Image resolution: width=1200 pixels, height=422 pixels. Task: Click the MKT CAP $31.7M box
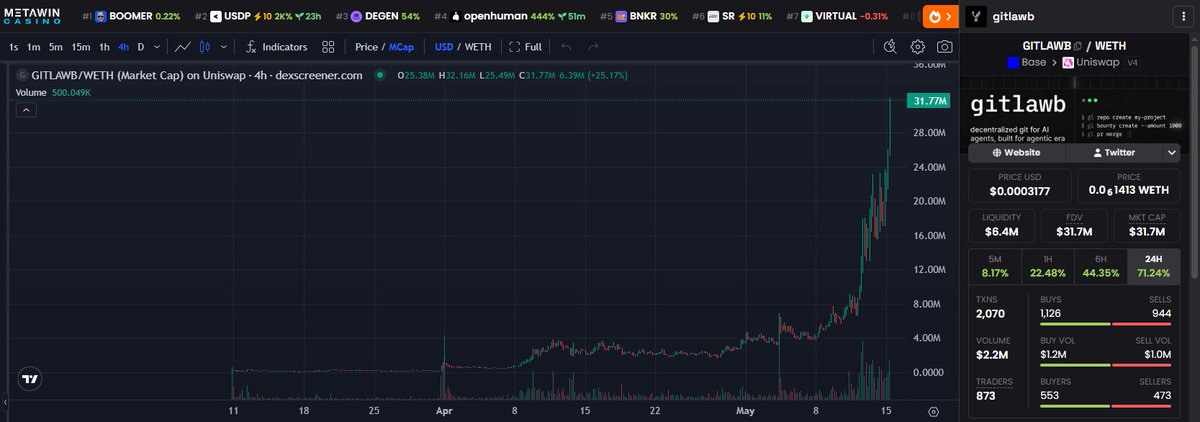1148,226
